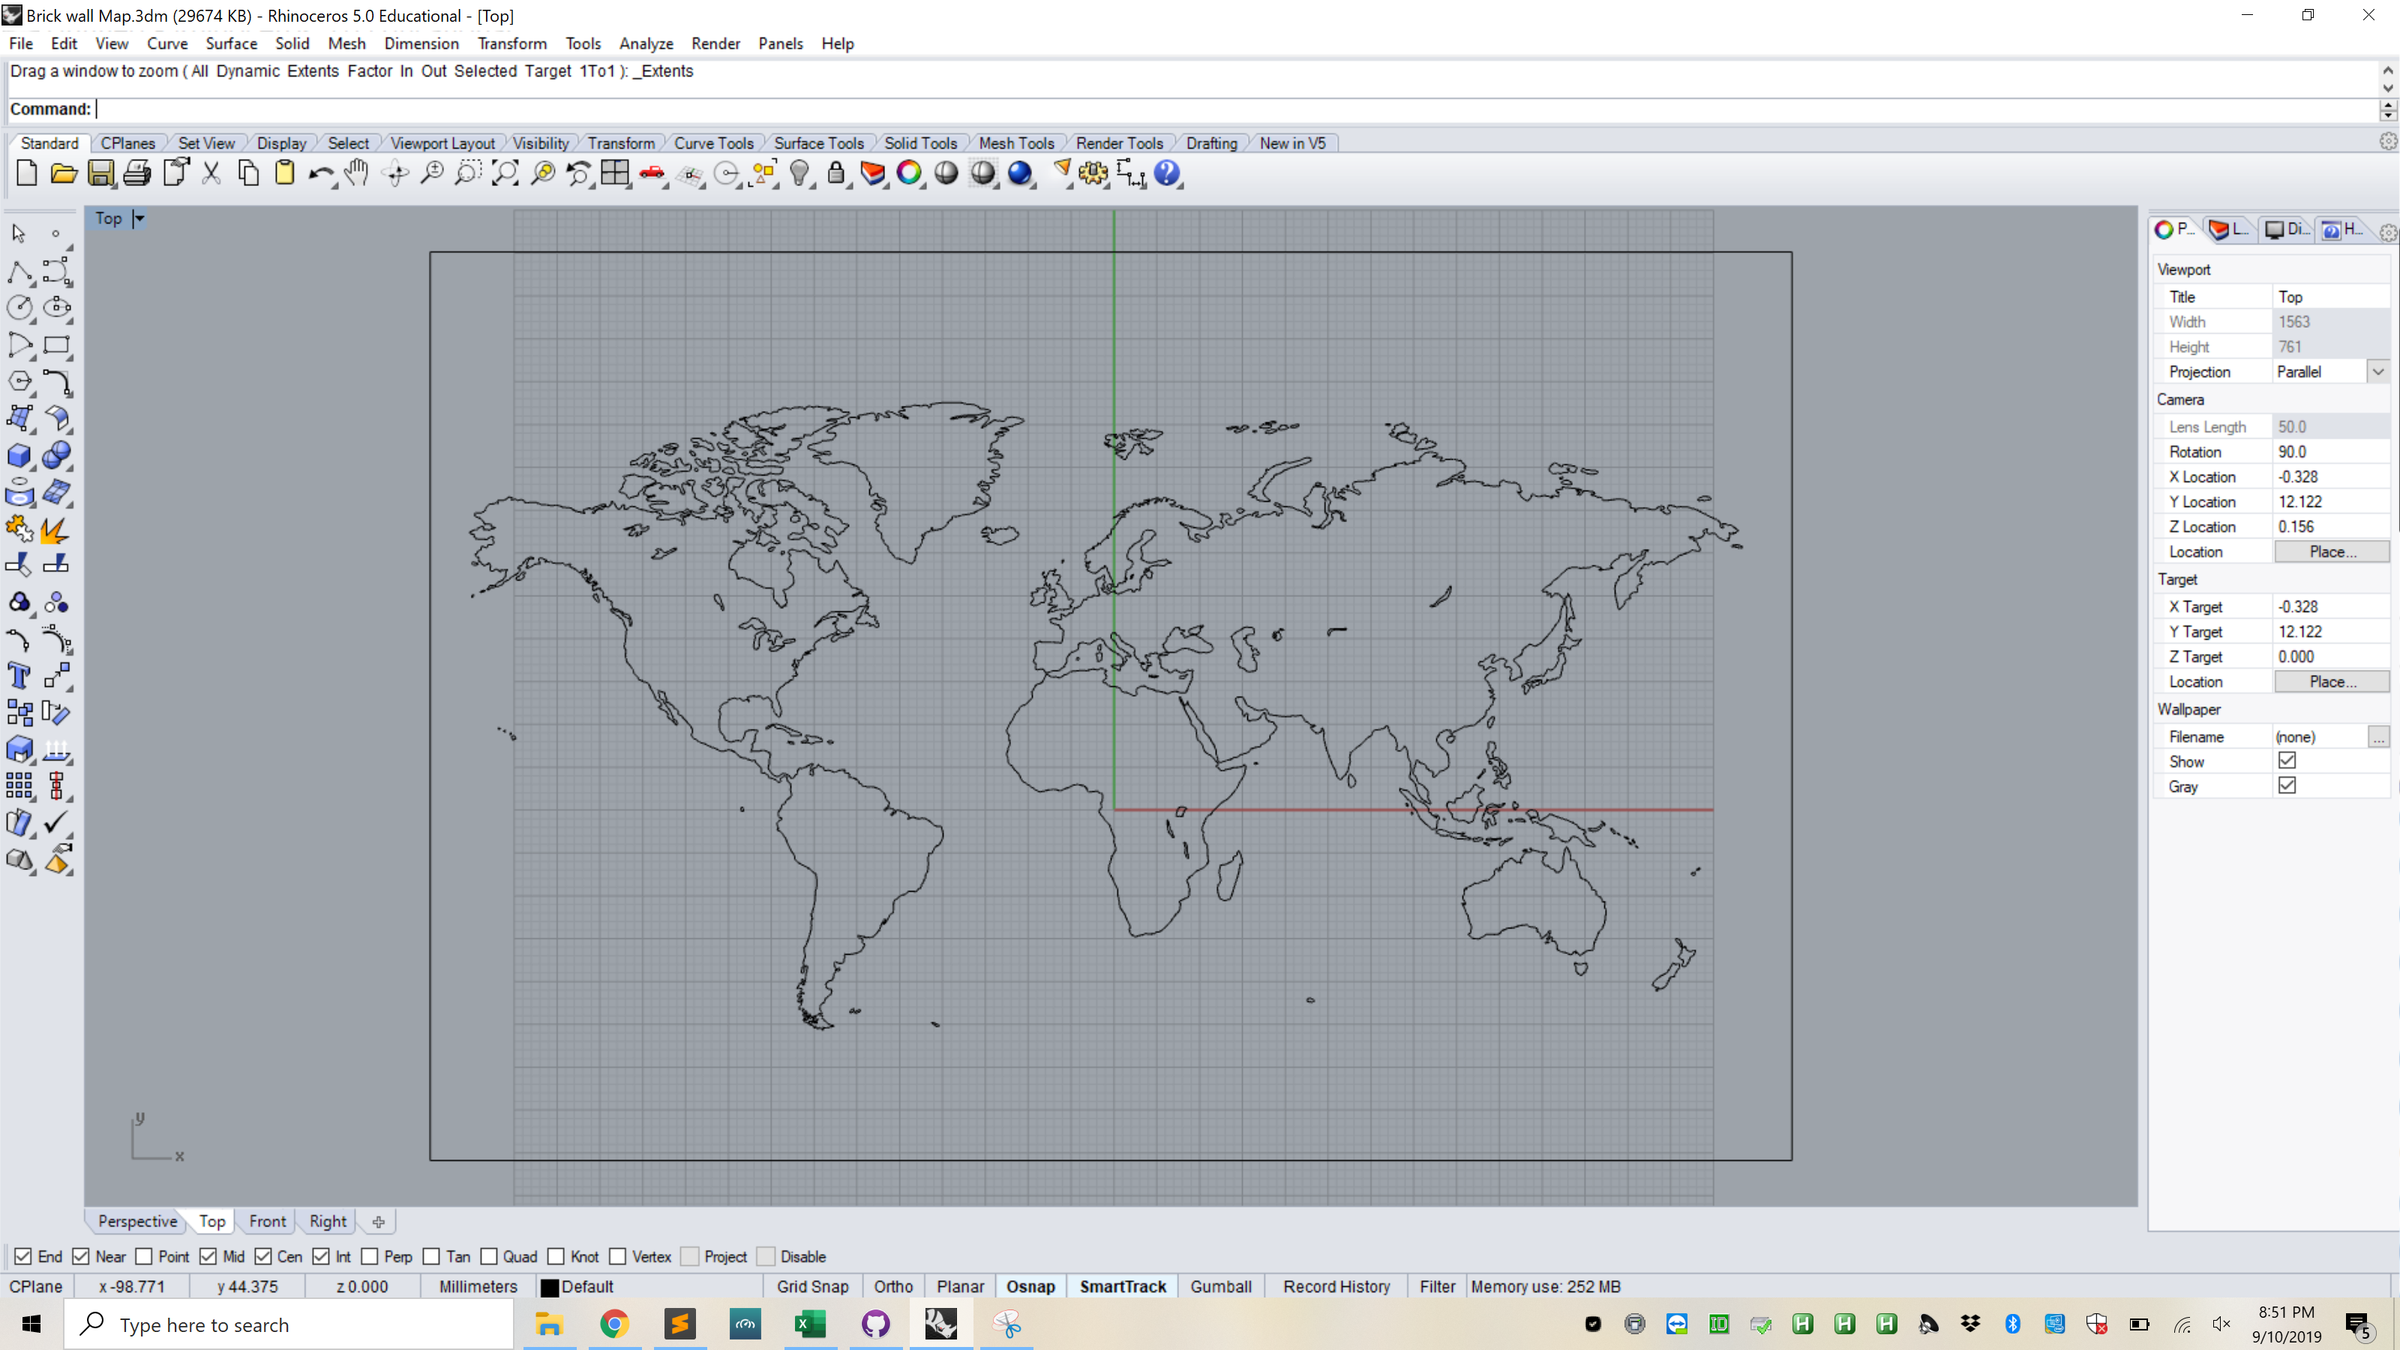Click the Pan view hand icon

point(356,173)
